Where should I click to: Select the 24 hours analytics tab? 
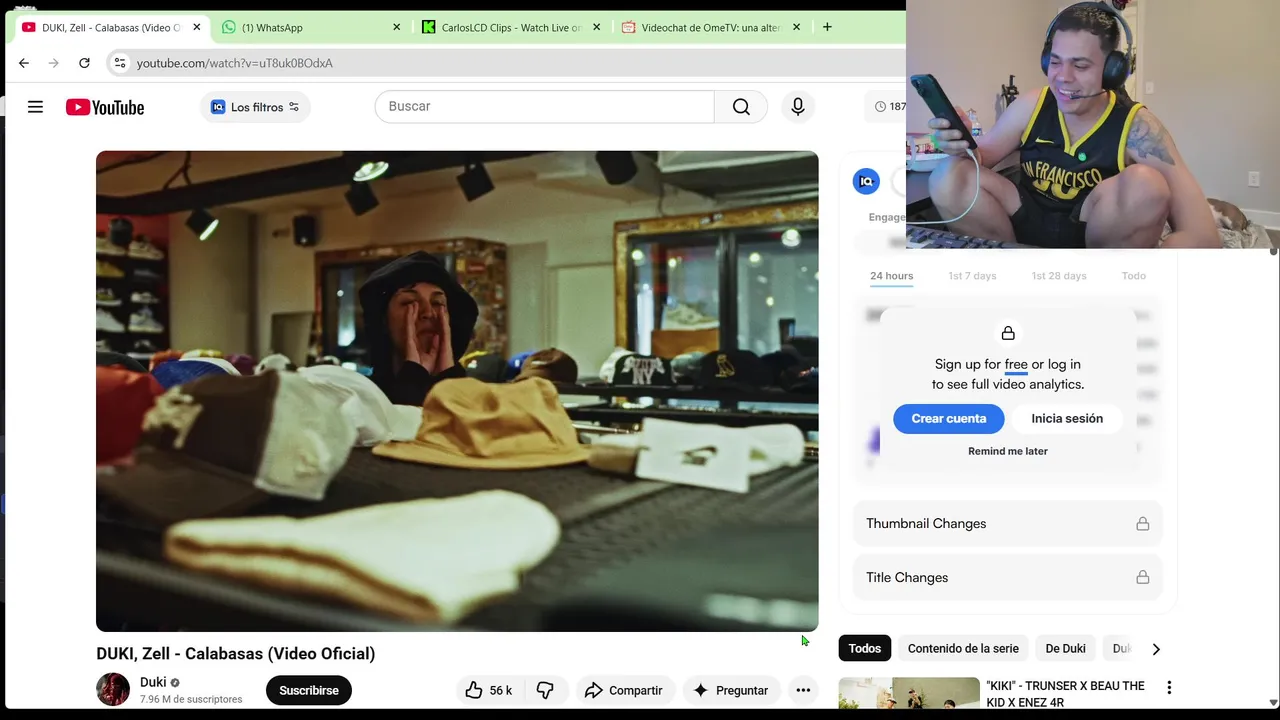(891, 276)
